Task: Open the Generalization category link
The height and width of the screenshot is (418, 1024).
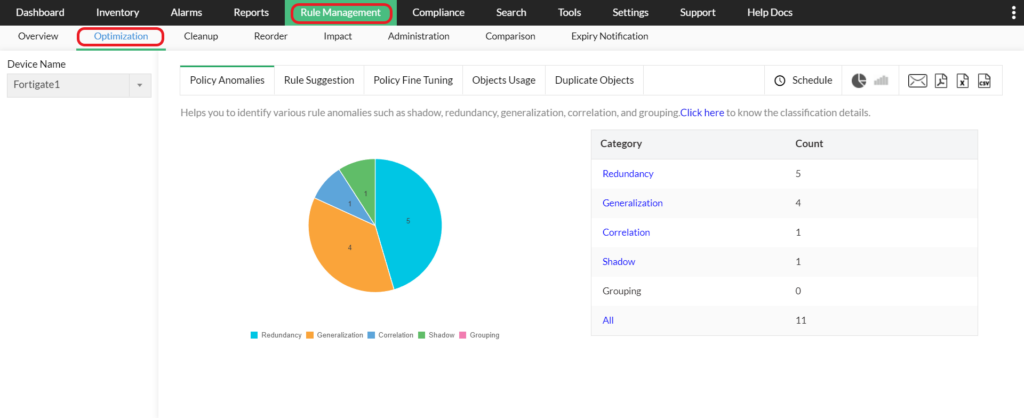Action: [x=632, y=203]
